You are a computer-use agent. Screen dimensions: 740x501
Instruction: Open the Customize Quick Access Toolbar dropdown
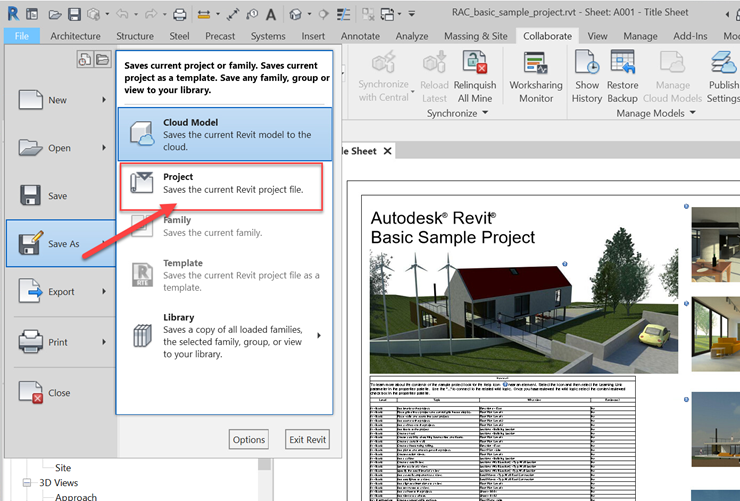412,14
